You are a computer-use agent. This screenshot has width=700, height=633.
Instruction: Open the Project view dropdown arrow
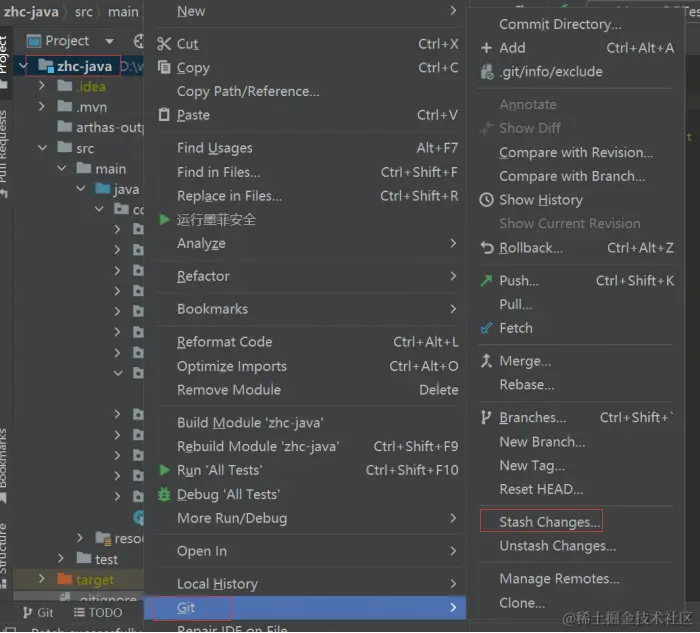109,41
